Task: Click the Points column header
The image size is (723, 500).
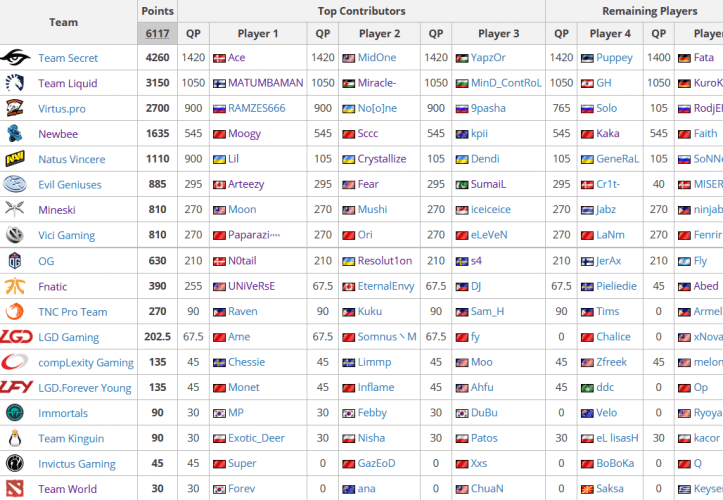Action: coord(157,11)
